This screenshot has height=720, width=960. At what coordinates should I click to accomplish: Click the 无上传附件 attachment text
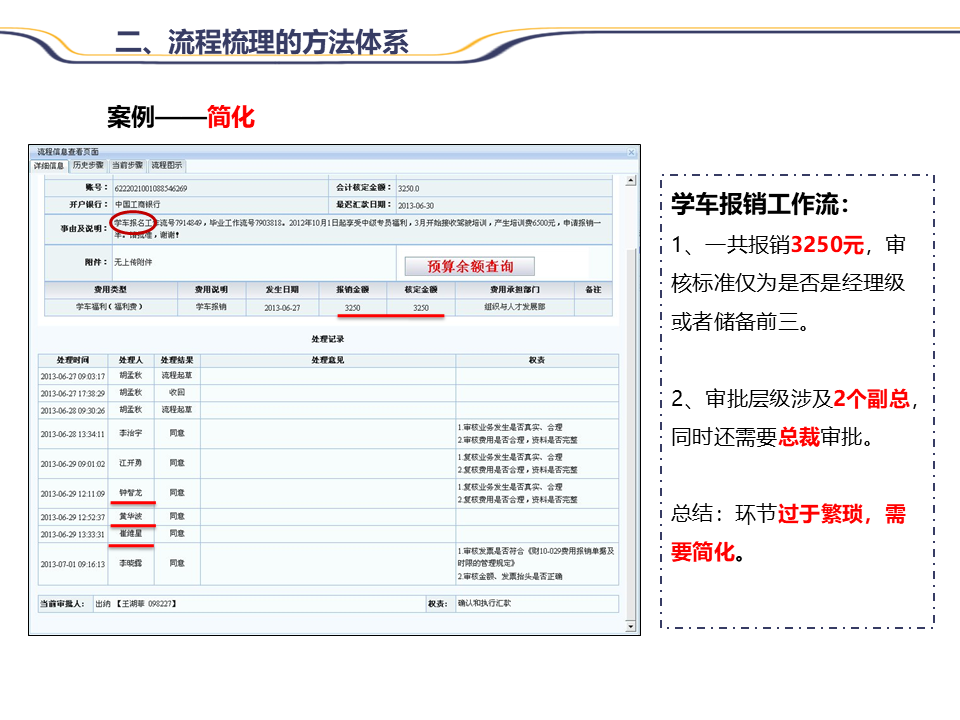pyautogui.click(x=133, y=262)
